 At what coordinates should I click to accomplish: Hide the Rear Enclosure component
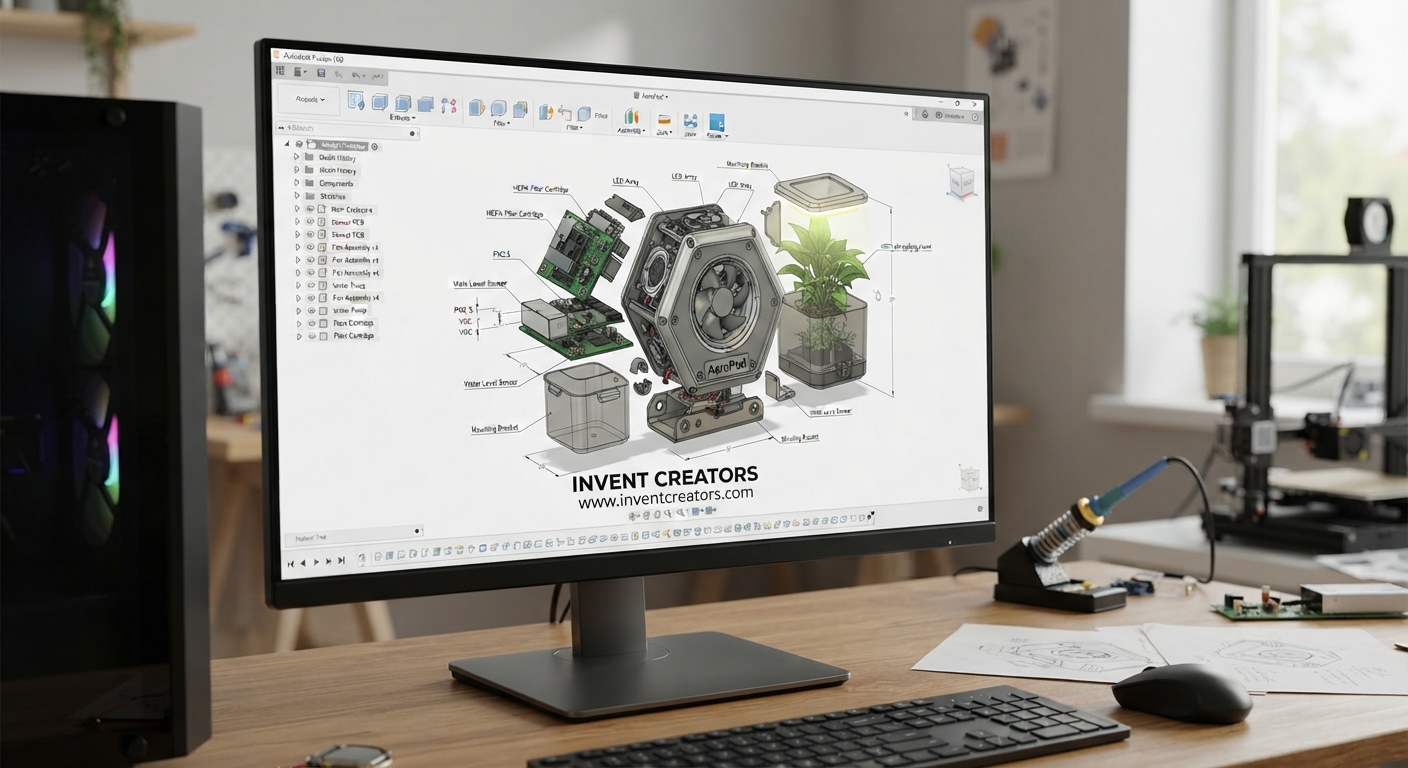click(x=310, y=209)
